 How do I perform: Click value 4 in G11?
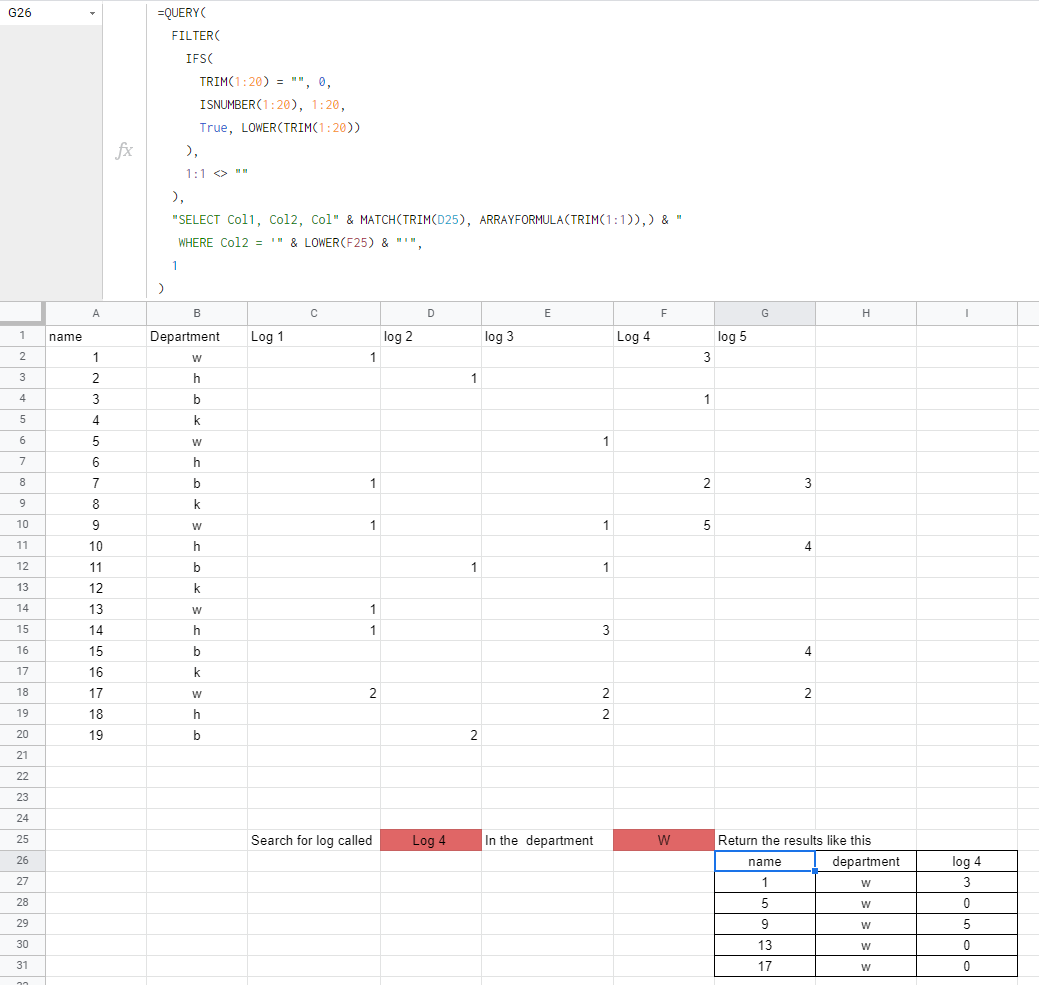pos(765,546)
